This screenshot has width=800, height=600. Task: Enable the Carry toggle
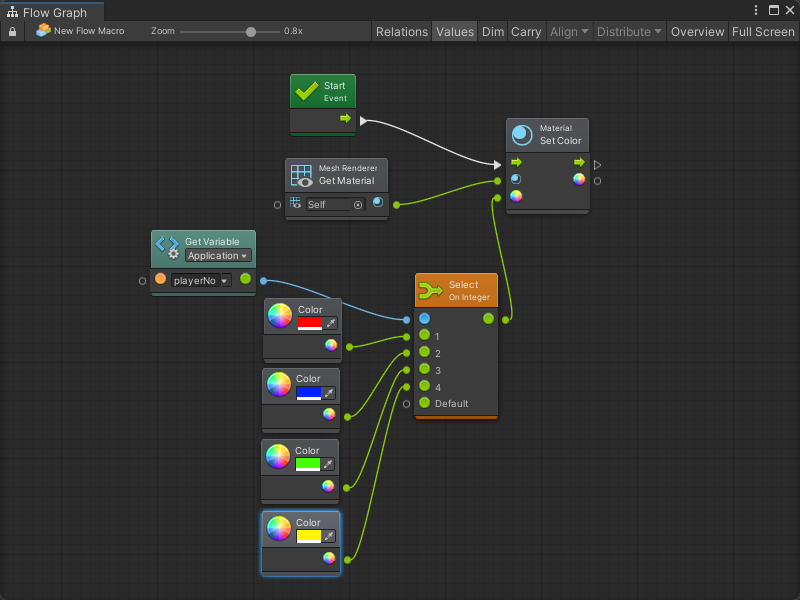click(526, 32)
